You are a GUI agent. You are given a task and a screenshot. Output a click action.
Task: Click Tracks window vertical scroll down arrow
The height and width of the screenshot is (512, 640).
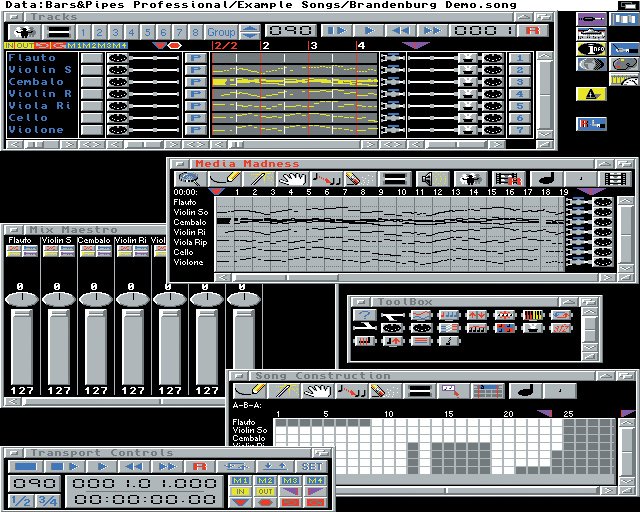click(x=544, y=134)
